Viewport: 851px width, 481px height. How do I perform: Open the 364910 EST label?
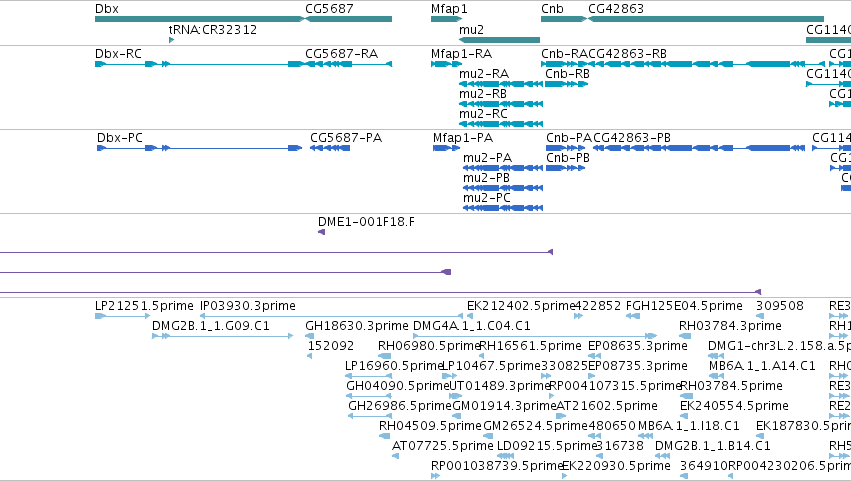pyautogui.click(x=703, y=467)
